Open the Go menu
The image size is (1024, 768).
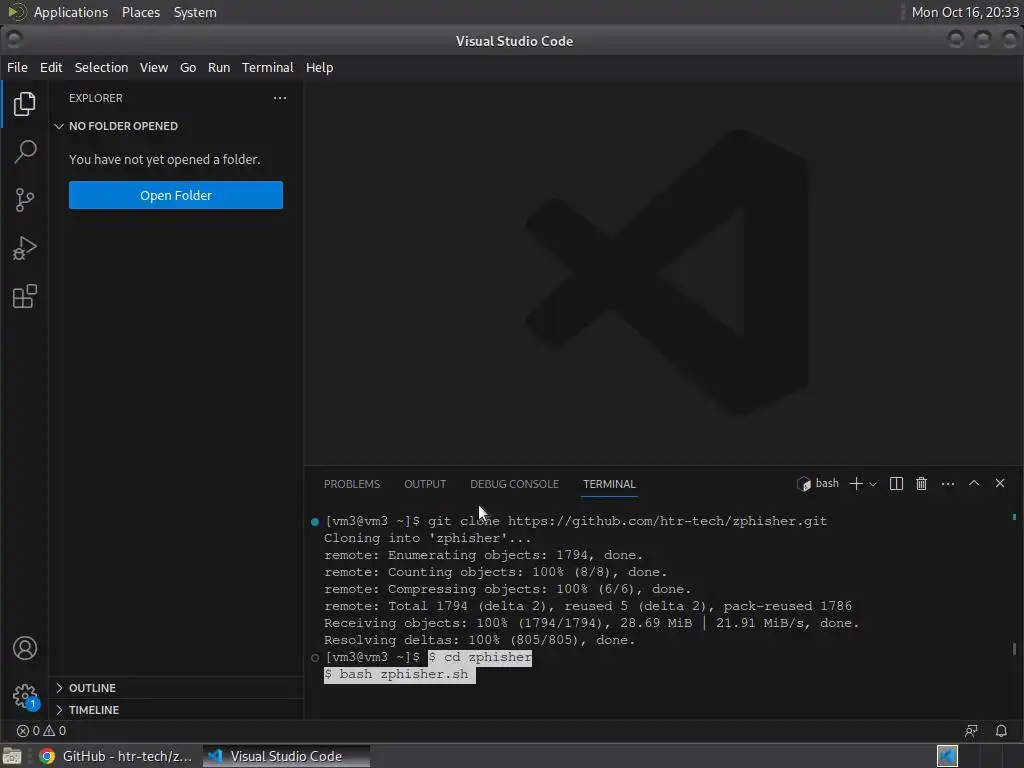click(x=188, y=67)
